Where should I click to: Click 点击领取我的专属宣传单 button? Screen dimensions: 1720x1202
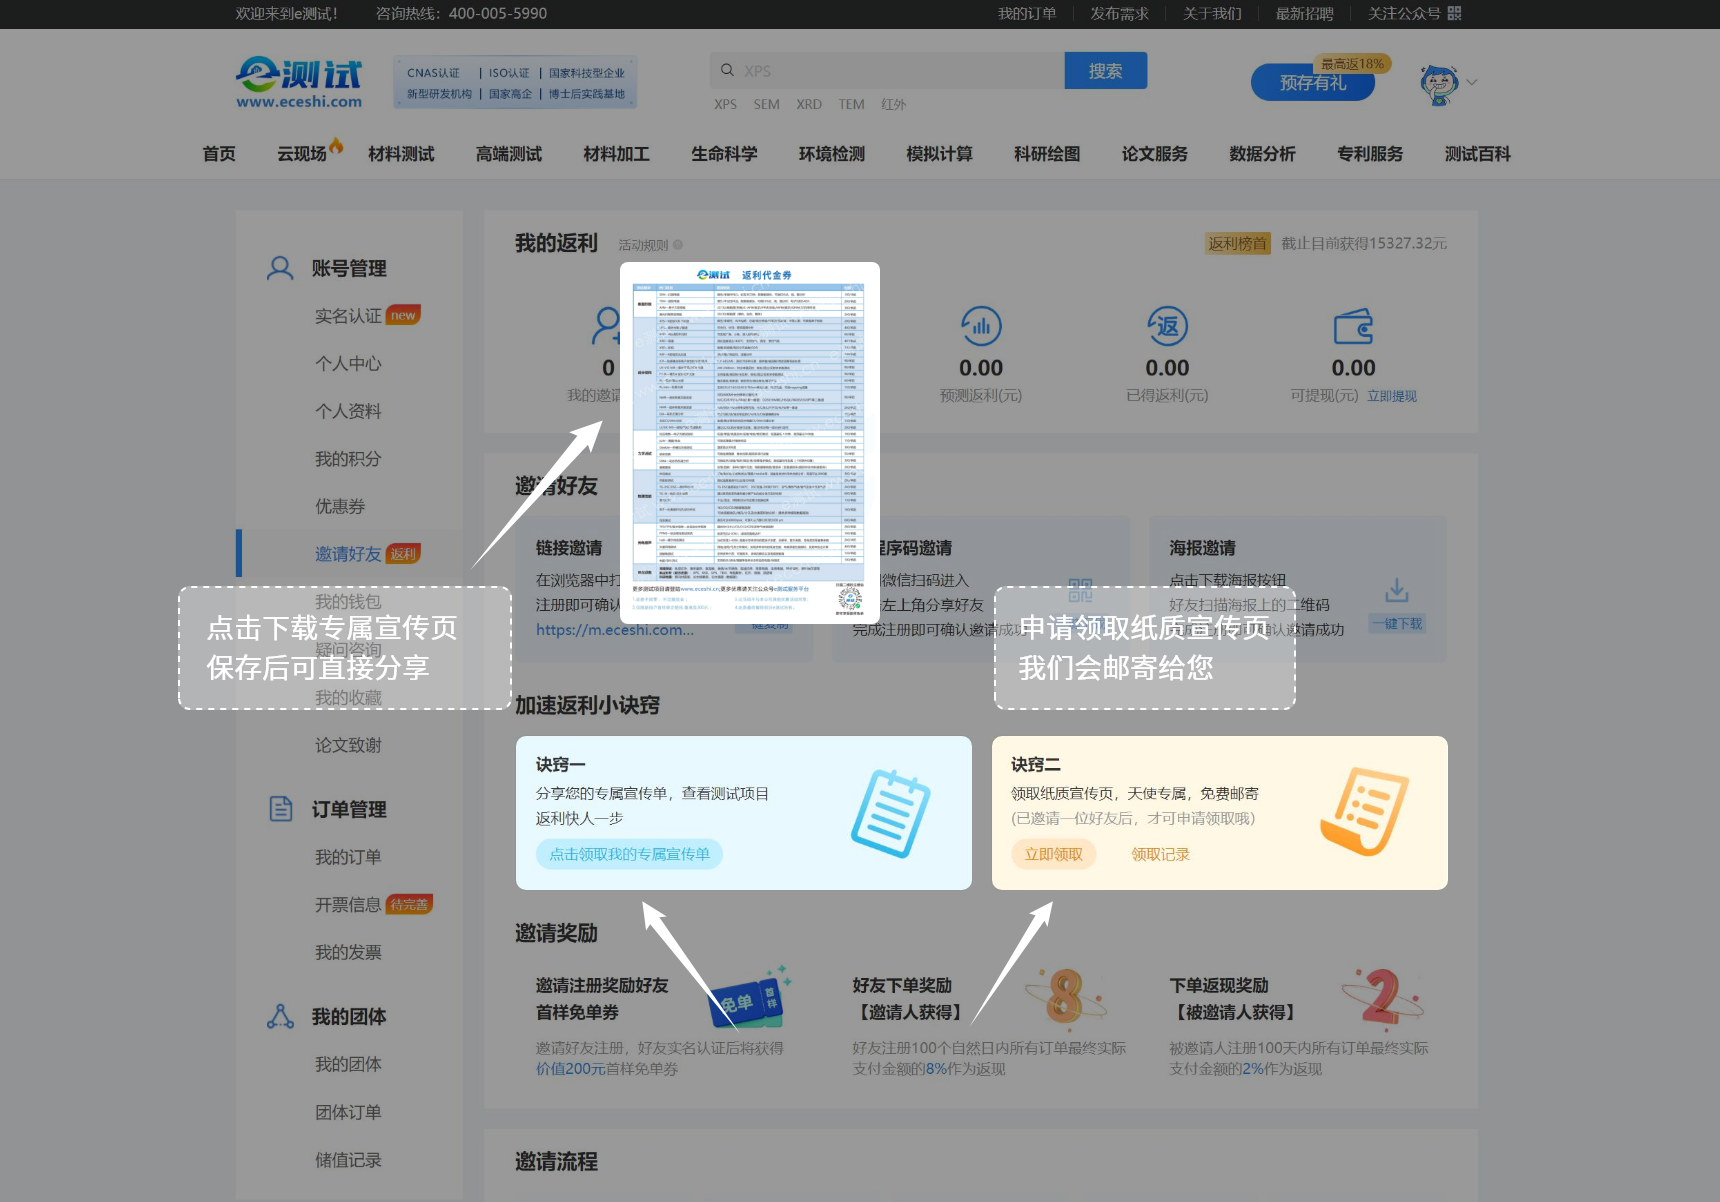(629, 854)
